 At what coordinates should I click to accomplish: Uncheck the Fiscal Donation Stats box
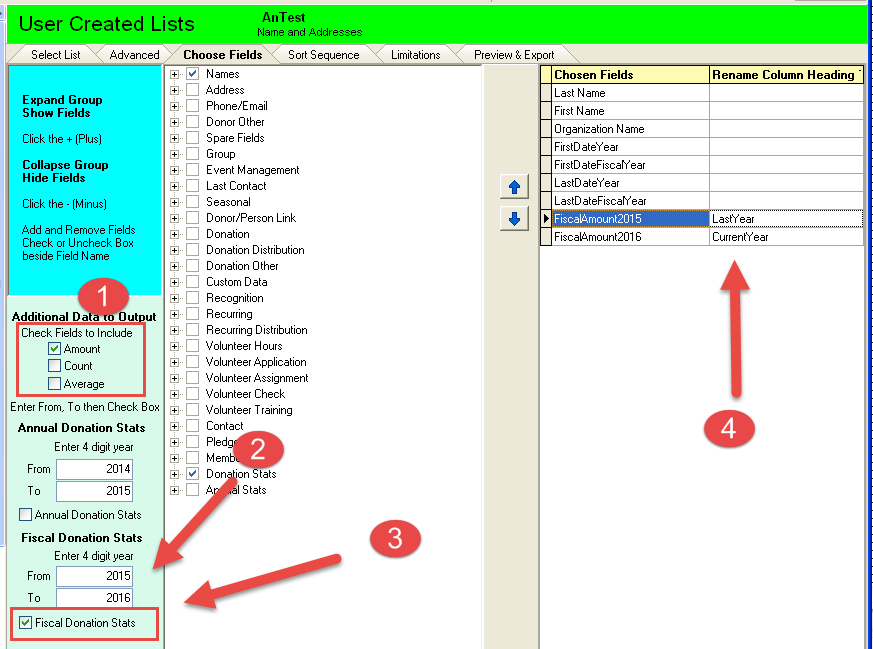click(x=26, y=623)
